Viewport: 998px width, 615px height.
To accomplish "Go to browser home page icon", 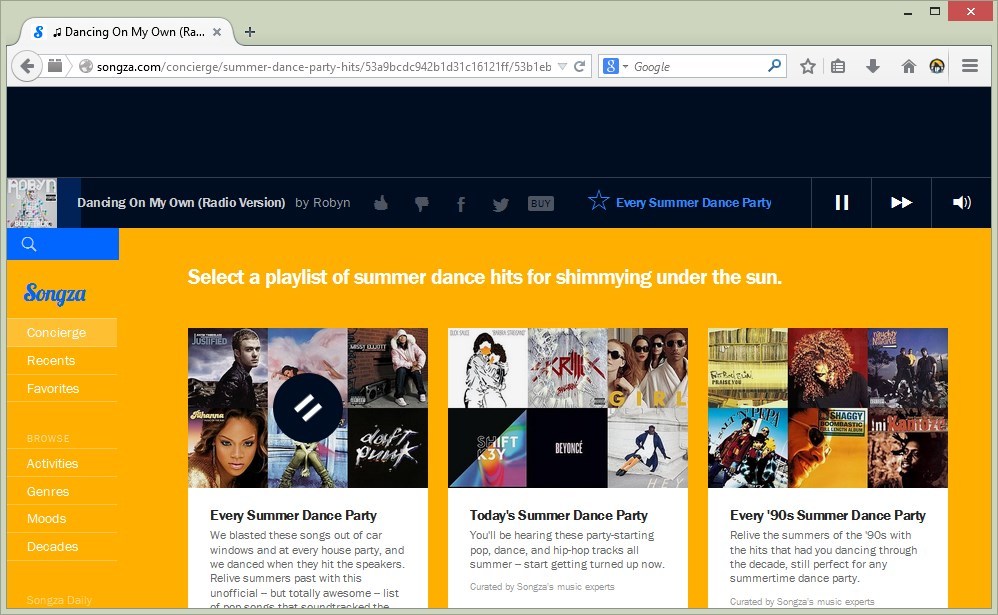I will point(908,66).
